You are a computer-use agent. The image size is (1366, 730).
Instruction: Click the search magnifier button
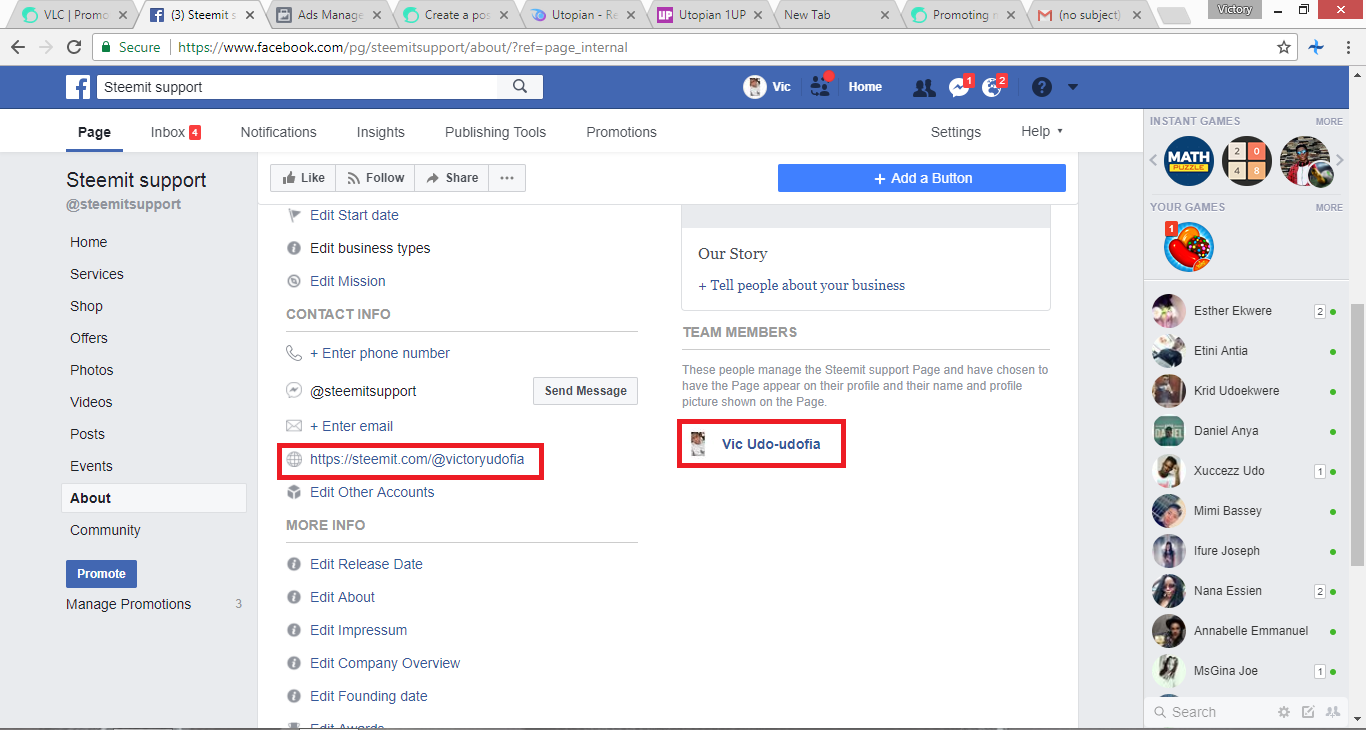520,87
